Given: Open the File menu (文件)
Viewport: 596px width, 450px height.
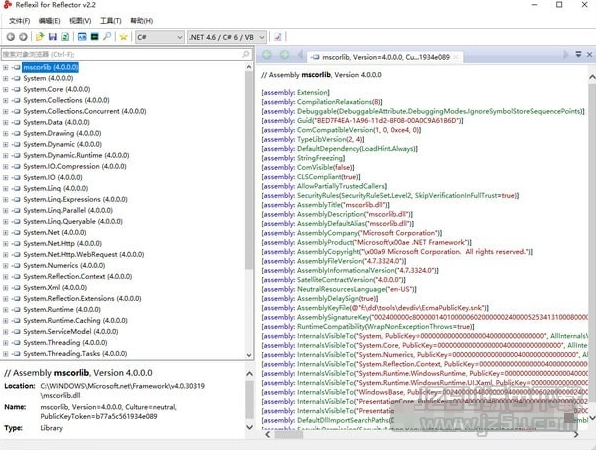Looking at the screenshot, I should click(x=19, y=21).
